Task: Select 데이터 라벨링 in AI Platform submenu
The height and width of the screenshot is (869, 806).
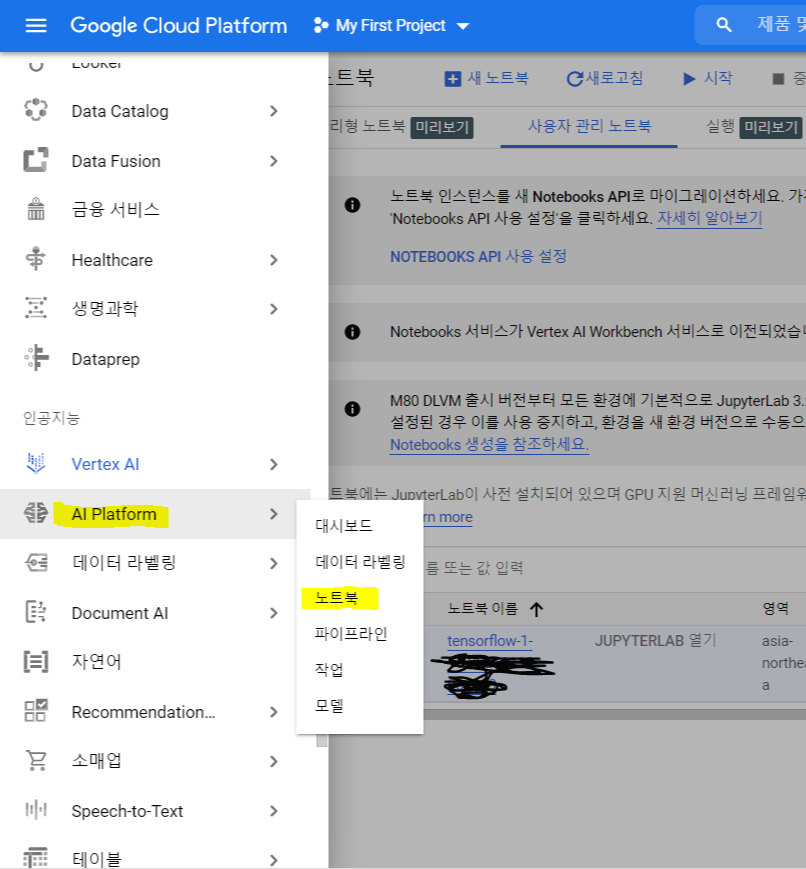Action: [360, 561]
